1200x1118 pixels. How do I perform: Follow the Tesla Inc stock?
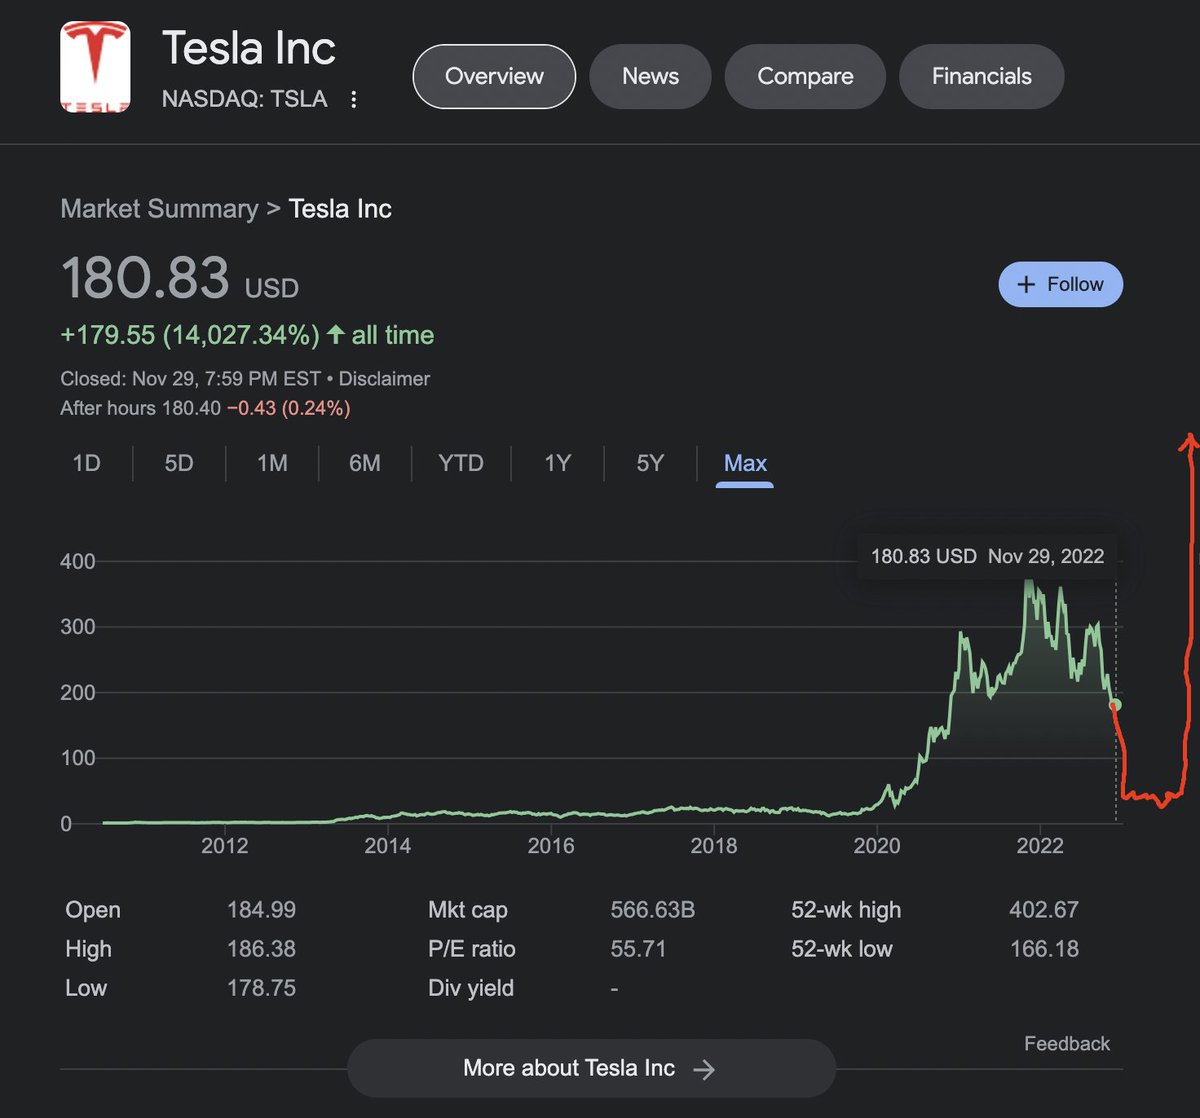tap(1061, 285)
